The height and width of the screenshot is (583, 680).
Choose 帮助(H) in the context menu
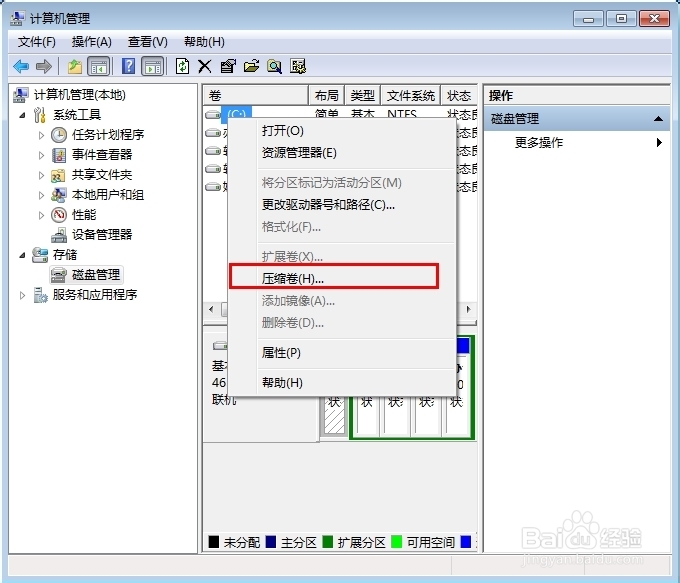click(x=356, y=383)
